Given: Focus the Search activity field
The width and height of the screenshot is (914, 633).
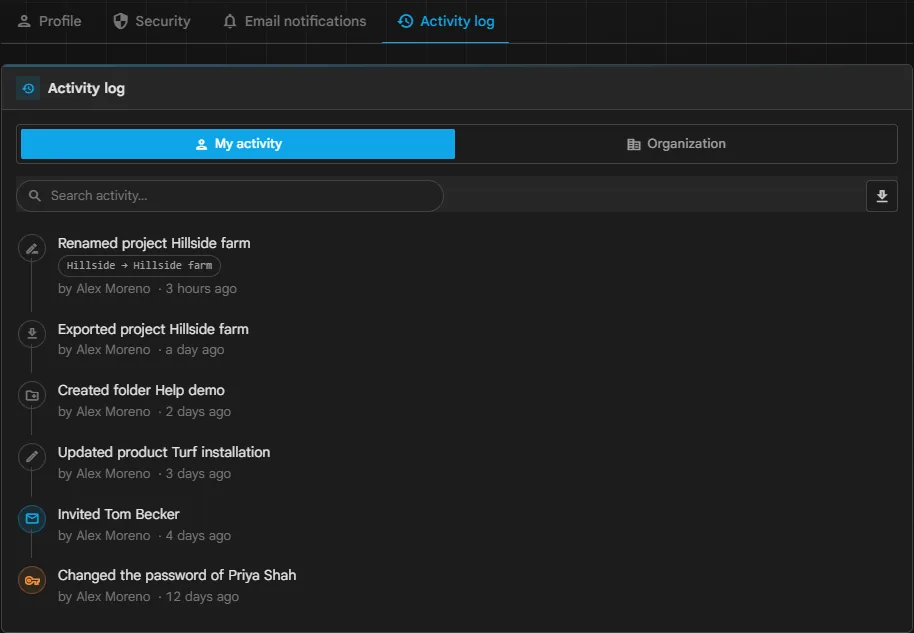Looking at the screenshot, I should pyautogui.click(x=230, y=196).
